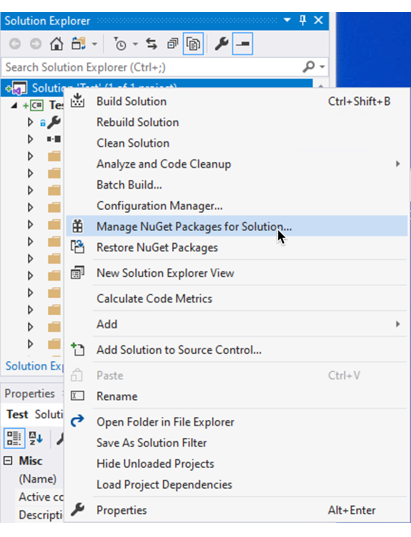Screen dimensions: 411x537
Task: Toggle Alphabetical sort in Properties panel
Action: pyautogui.click(x=36, y=438)
